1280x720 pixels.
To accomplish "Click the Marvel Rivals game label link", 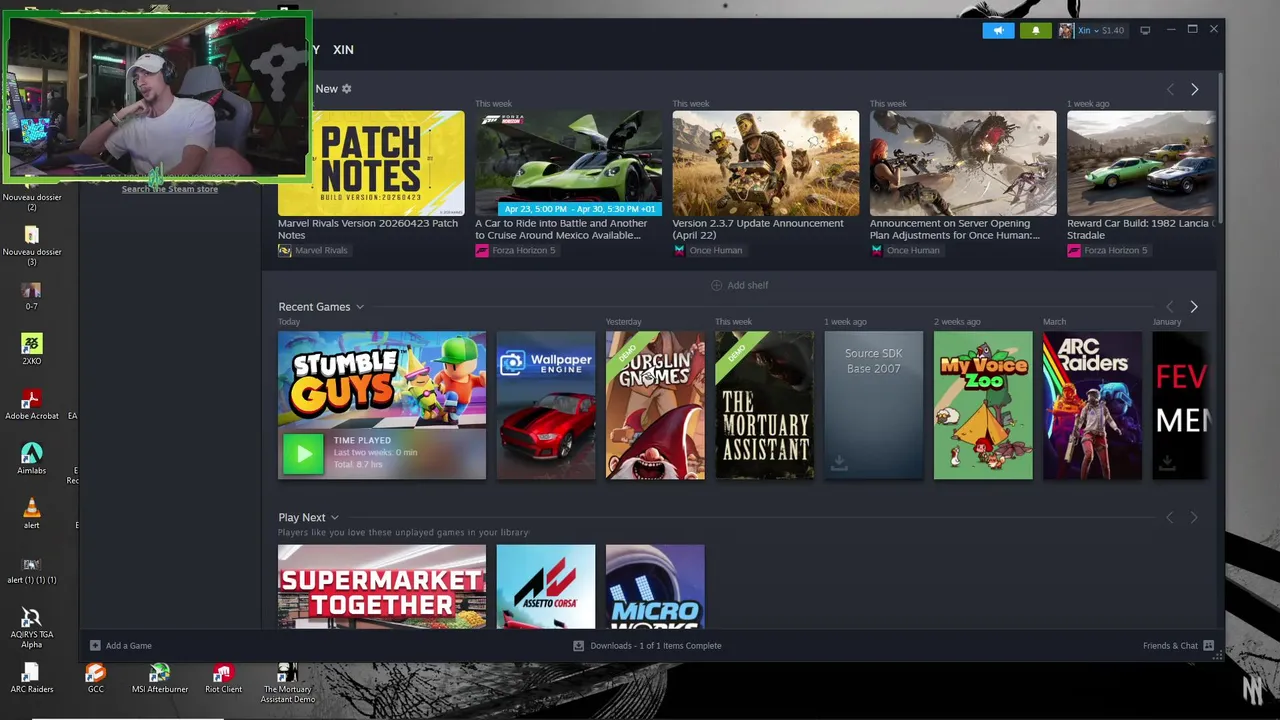I will [x=313, y=250].
